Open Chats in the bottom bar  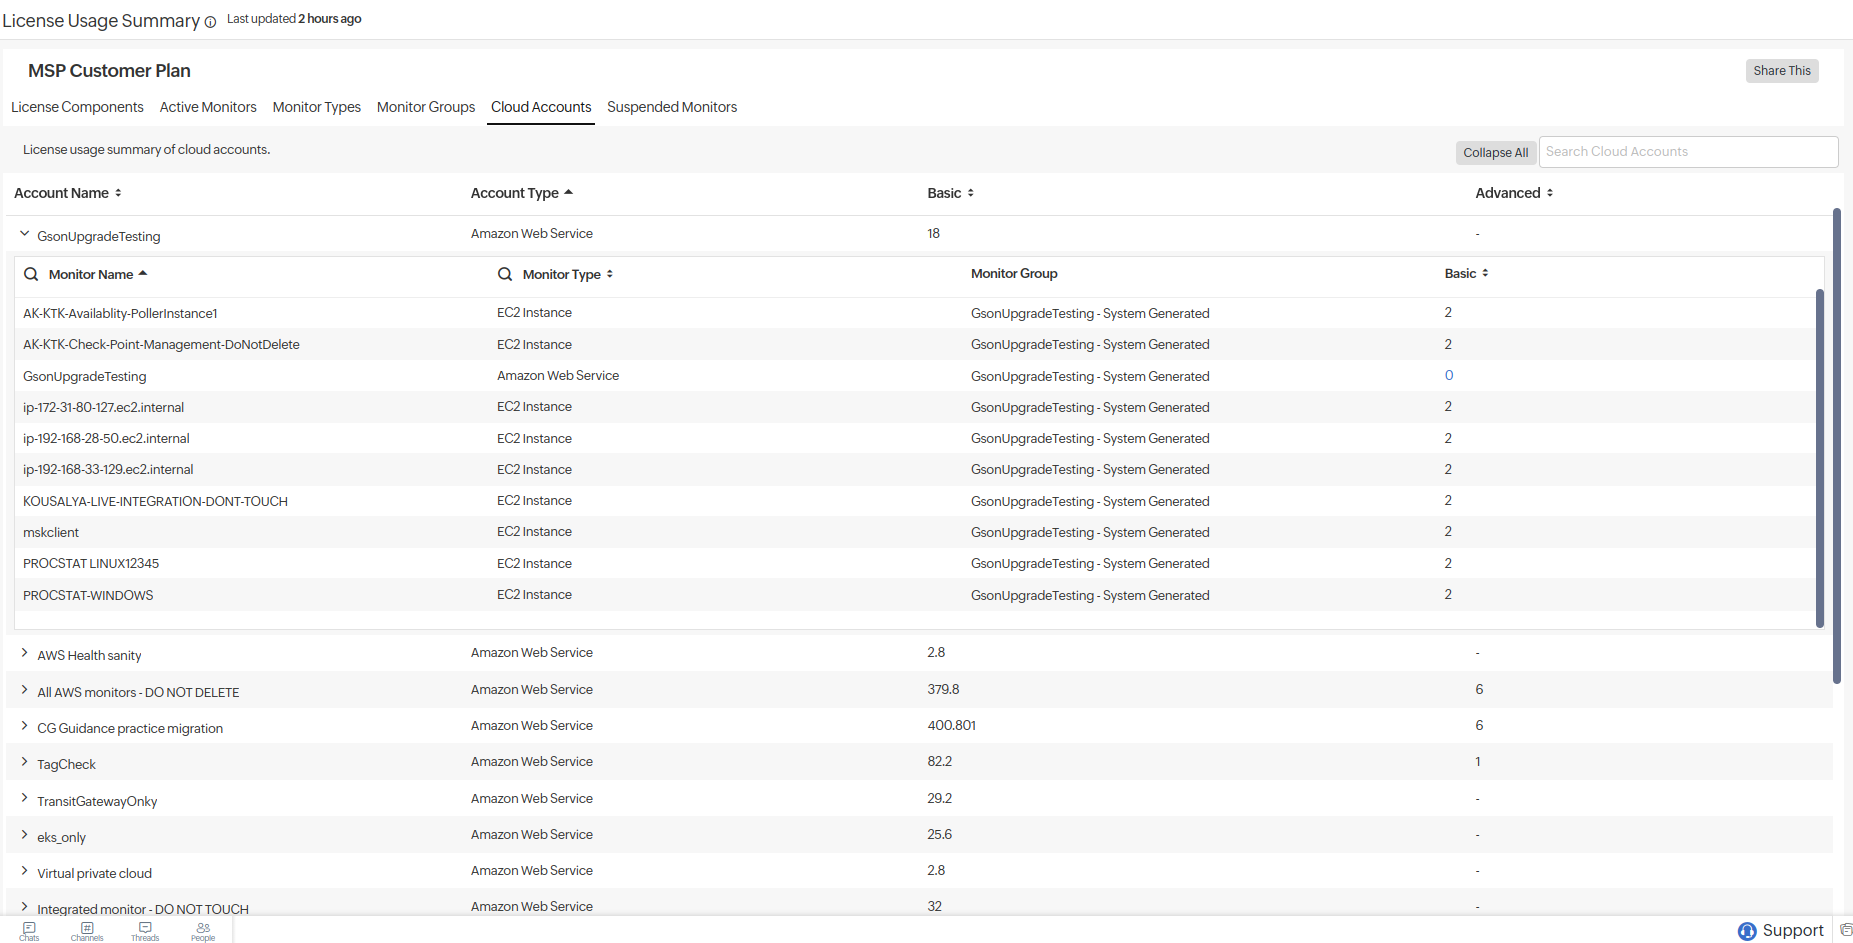[x=29, y=931]
